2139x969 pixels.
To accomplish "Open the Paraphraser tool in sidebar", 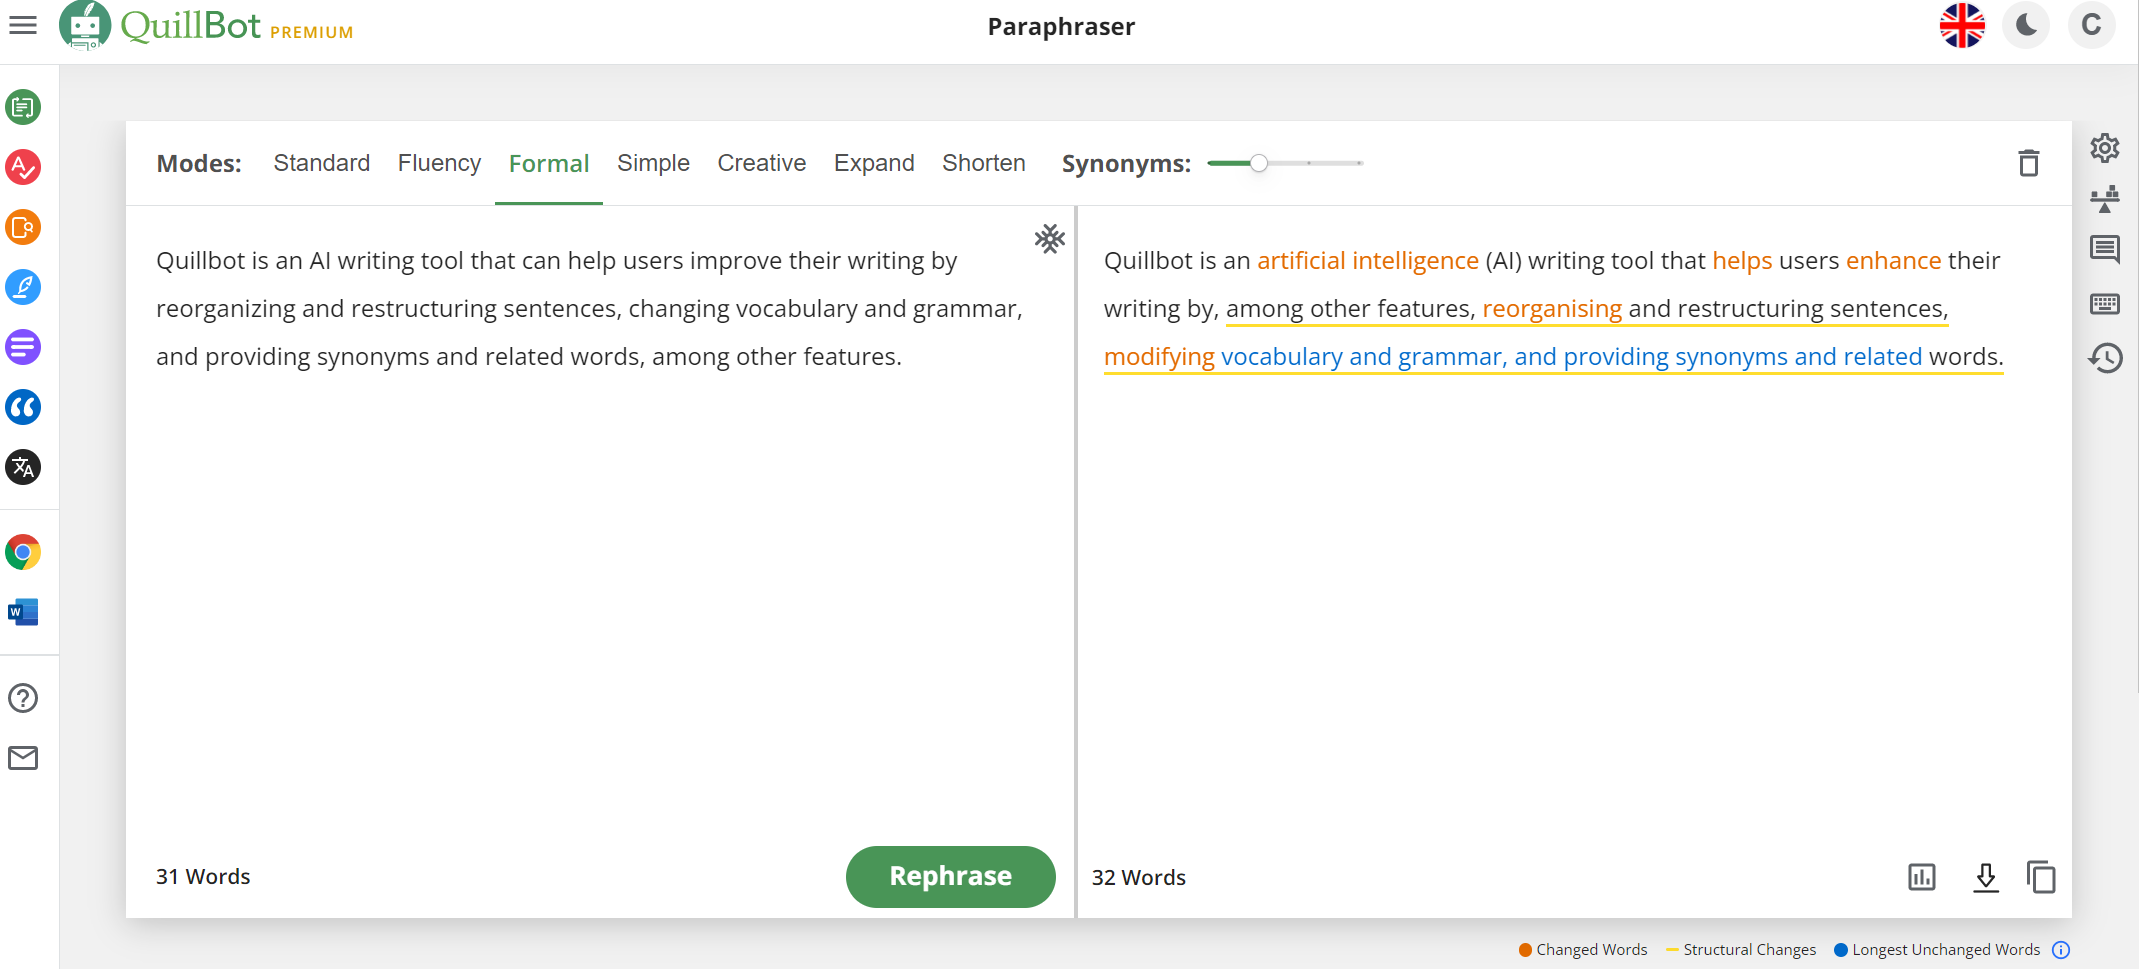I will pos(23,107).
